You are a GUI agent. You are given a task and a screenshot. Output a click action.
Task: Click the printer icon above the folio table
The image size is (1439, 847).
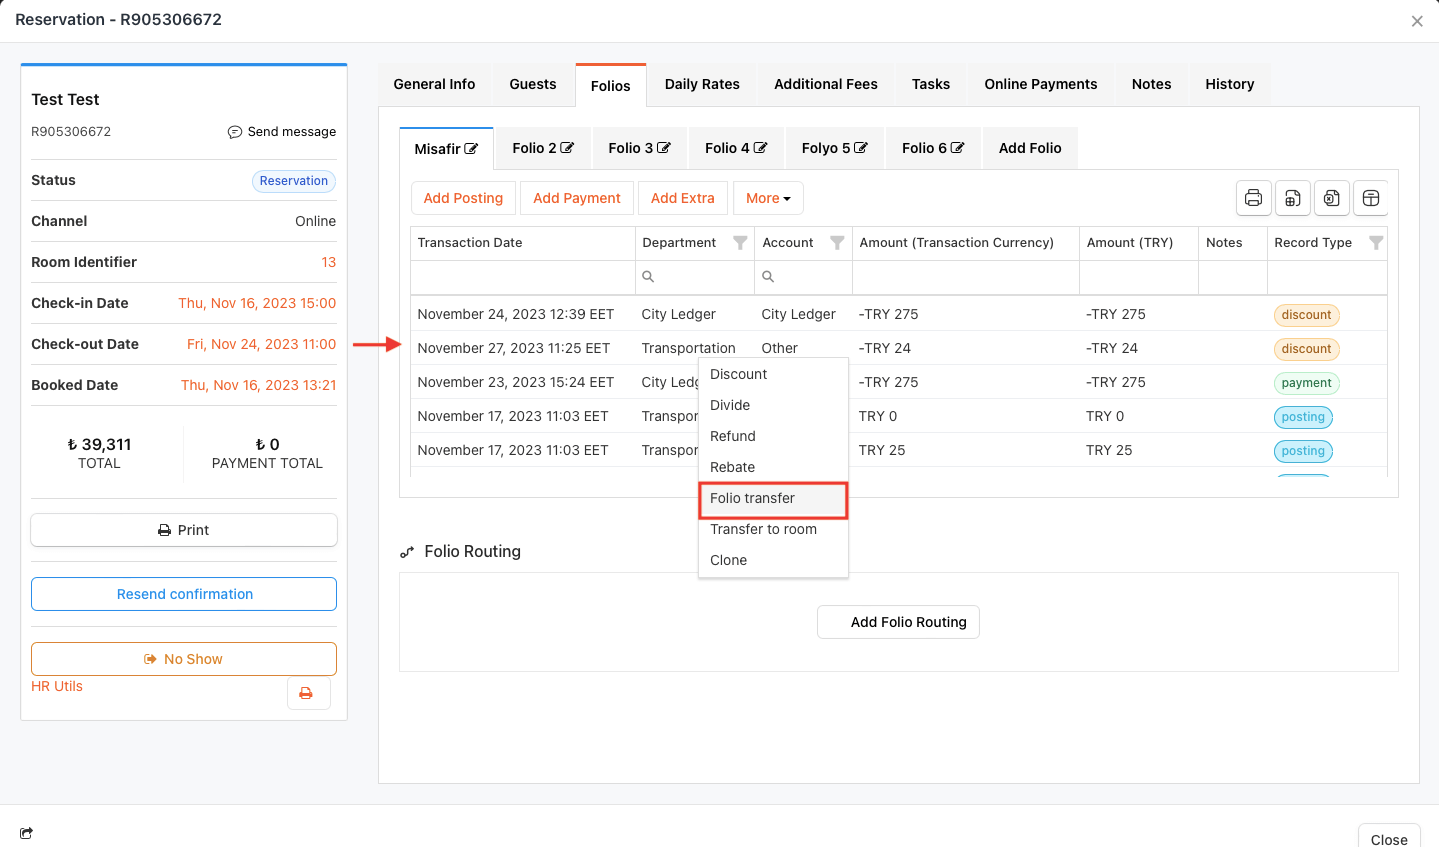tap(1253, 198)
